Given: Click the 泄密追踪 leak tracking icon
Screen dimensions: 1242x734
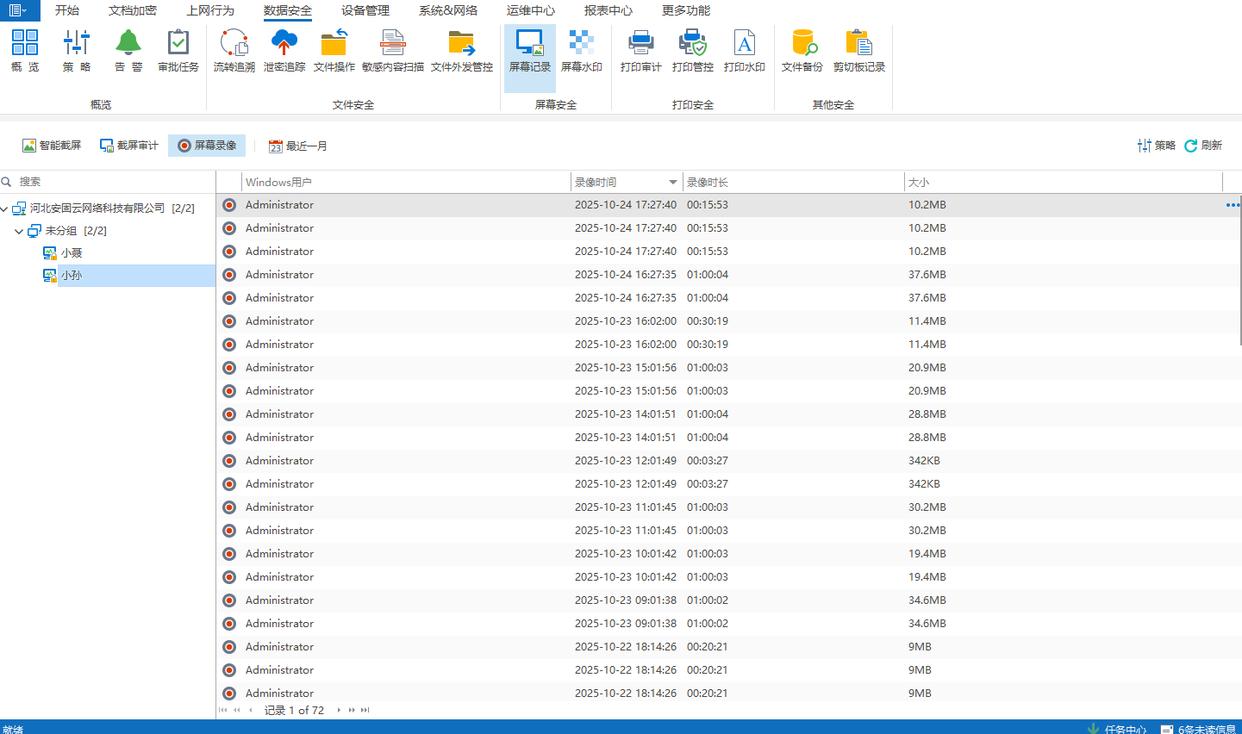Looking at the screenshot, I should pyautogui.click(x=284, y=50).
